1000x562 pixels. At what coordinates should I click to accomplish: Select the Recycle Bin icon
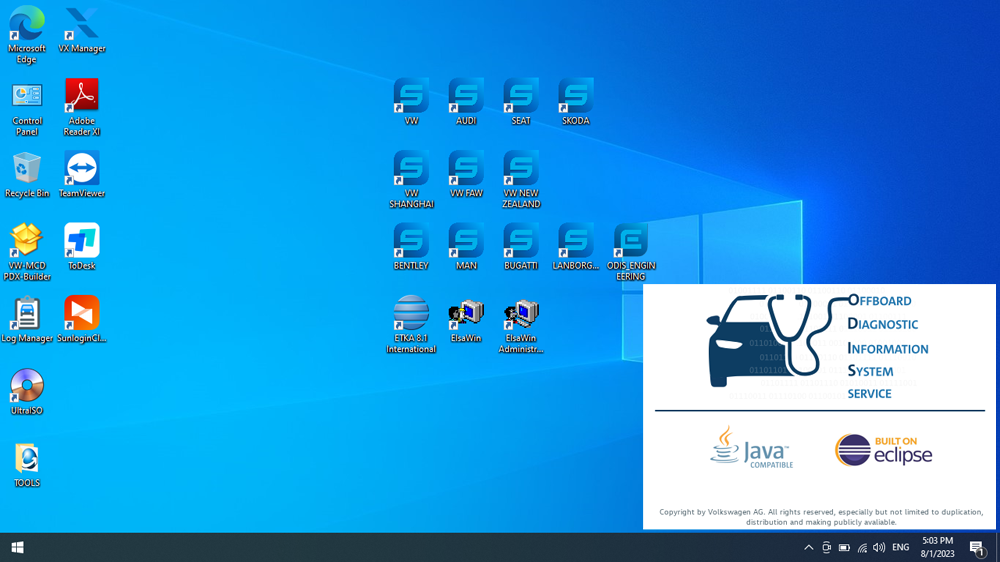27,175
